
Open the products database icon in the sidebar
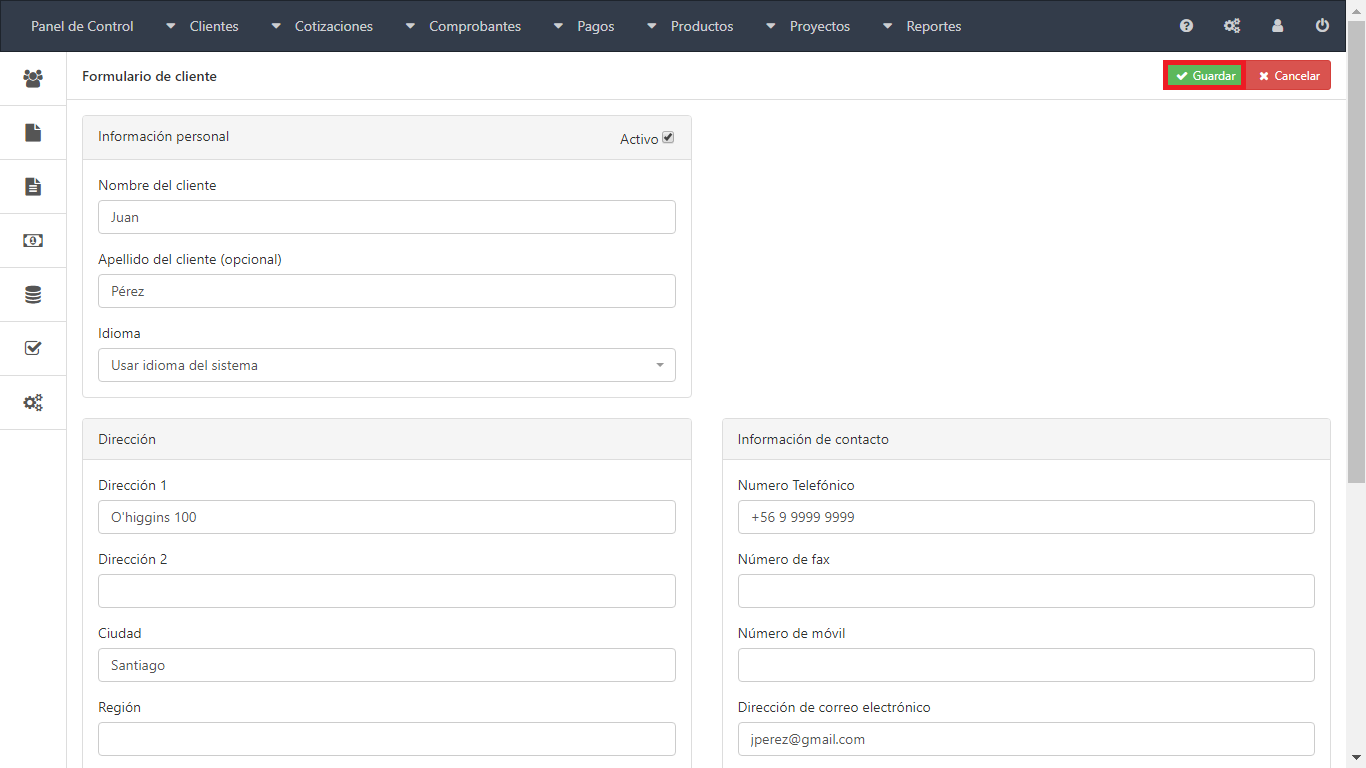point(33,294)
